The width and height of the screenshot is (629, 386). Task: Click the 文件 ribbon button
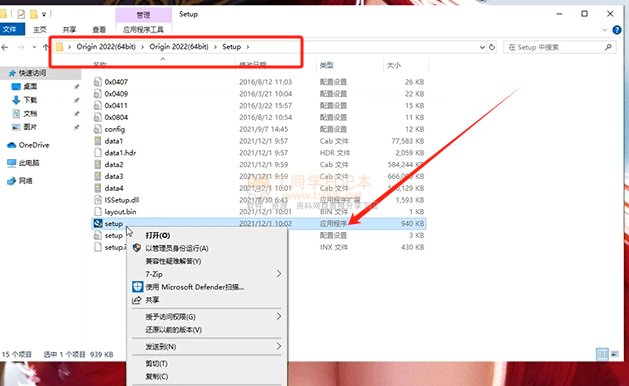[x=10, y=29]
